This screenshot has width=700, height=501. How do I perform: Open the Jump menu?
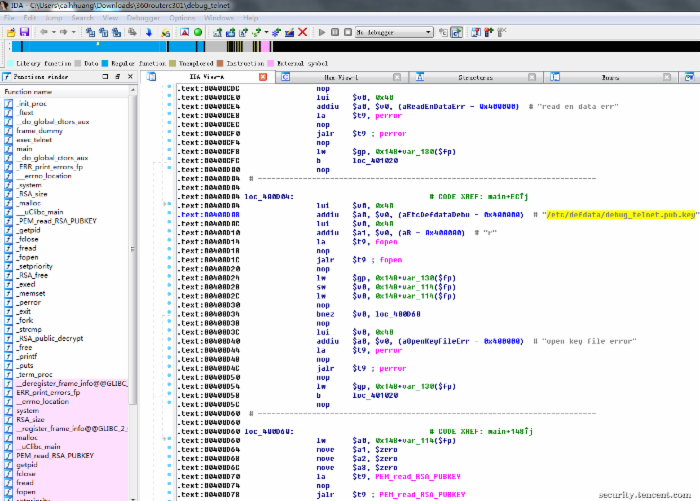point(53,18)
